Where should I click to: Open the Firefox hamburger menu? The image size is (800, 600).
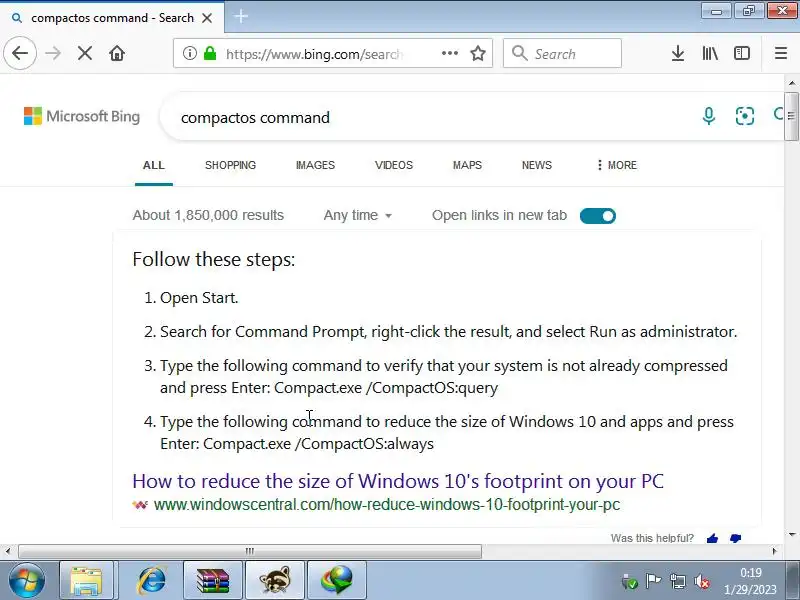click(x=781, y=53)
